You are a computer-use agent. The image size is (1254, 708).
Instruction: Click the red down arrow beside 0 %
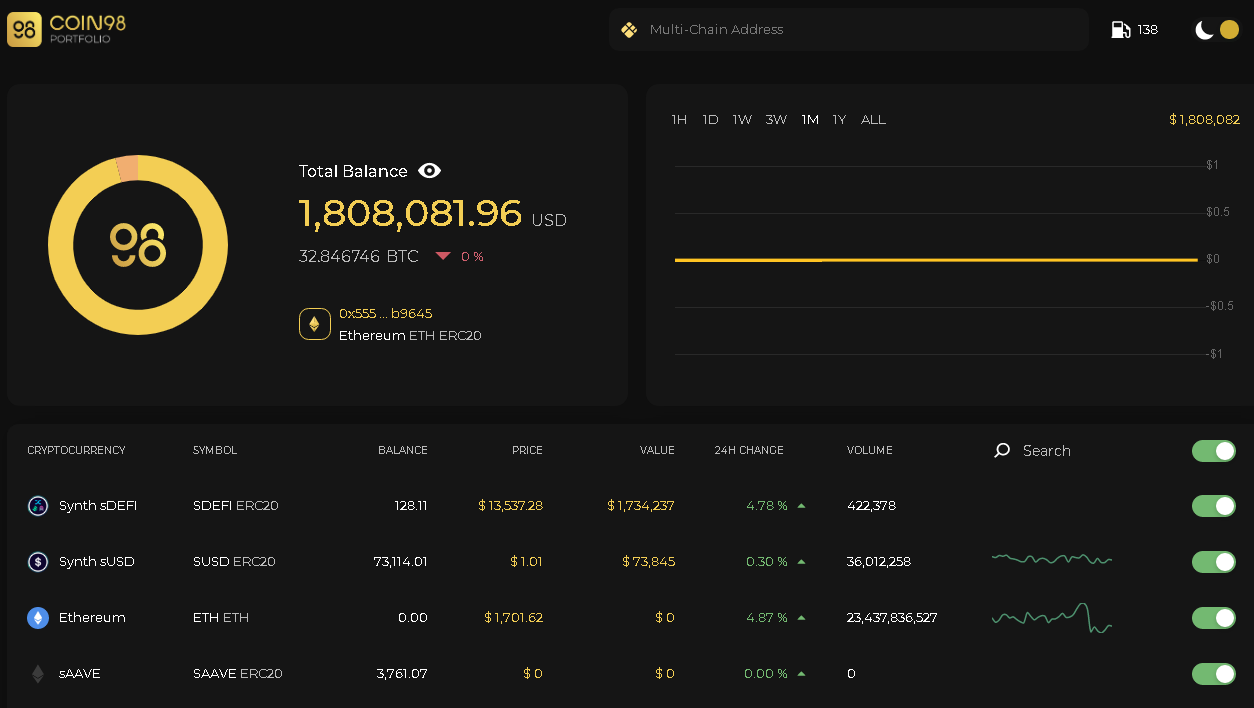[443, 257]
